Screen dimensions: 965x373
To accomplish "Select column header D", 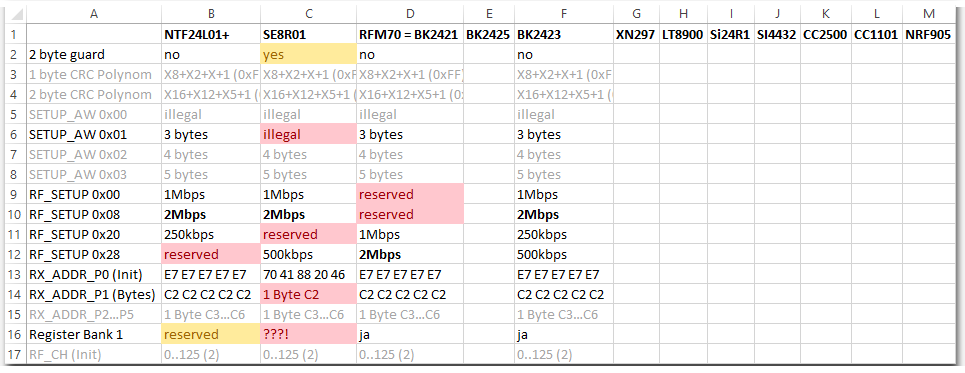I will coord(410,14).
